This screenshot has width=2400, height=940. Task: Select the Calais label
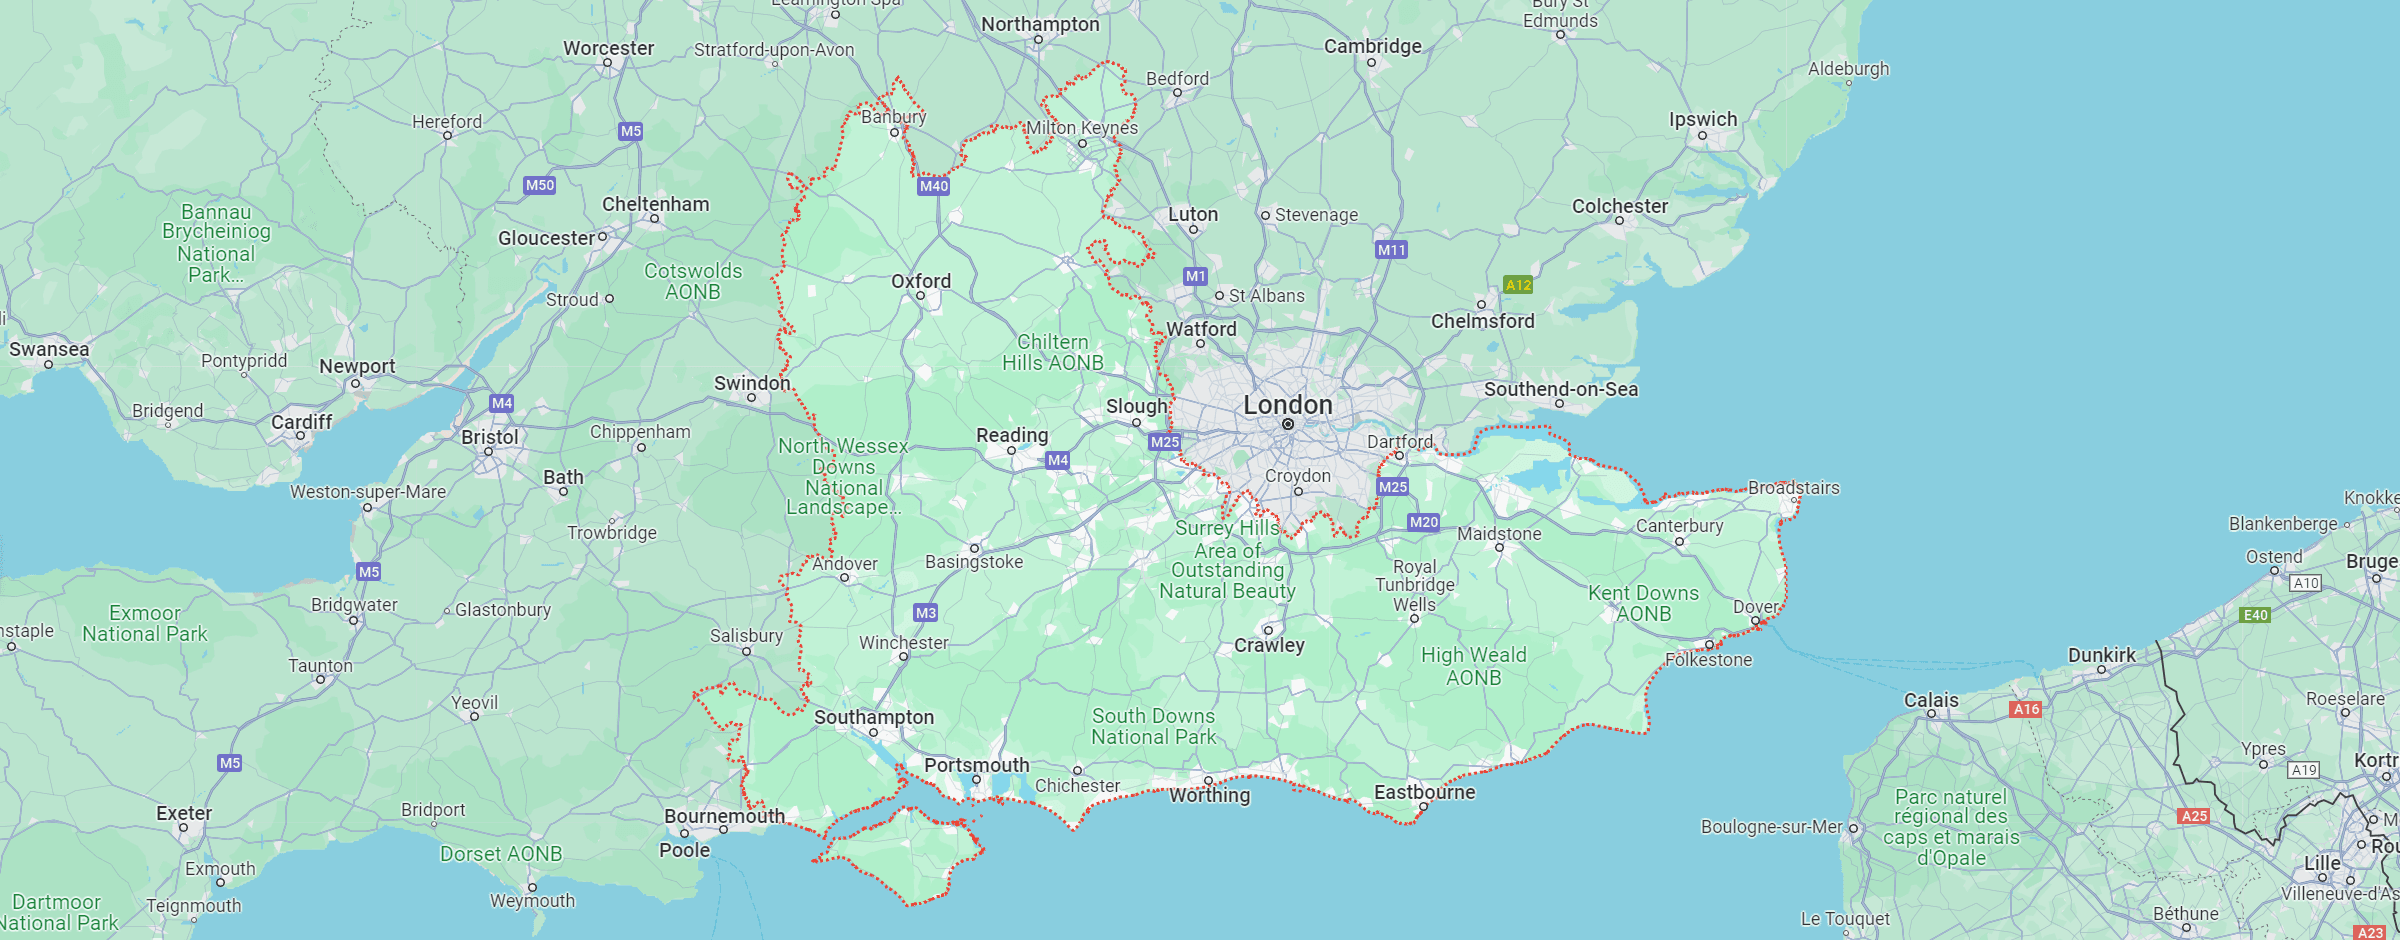tap(1931, 700)
